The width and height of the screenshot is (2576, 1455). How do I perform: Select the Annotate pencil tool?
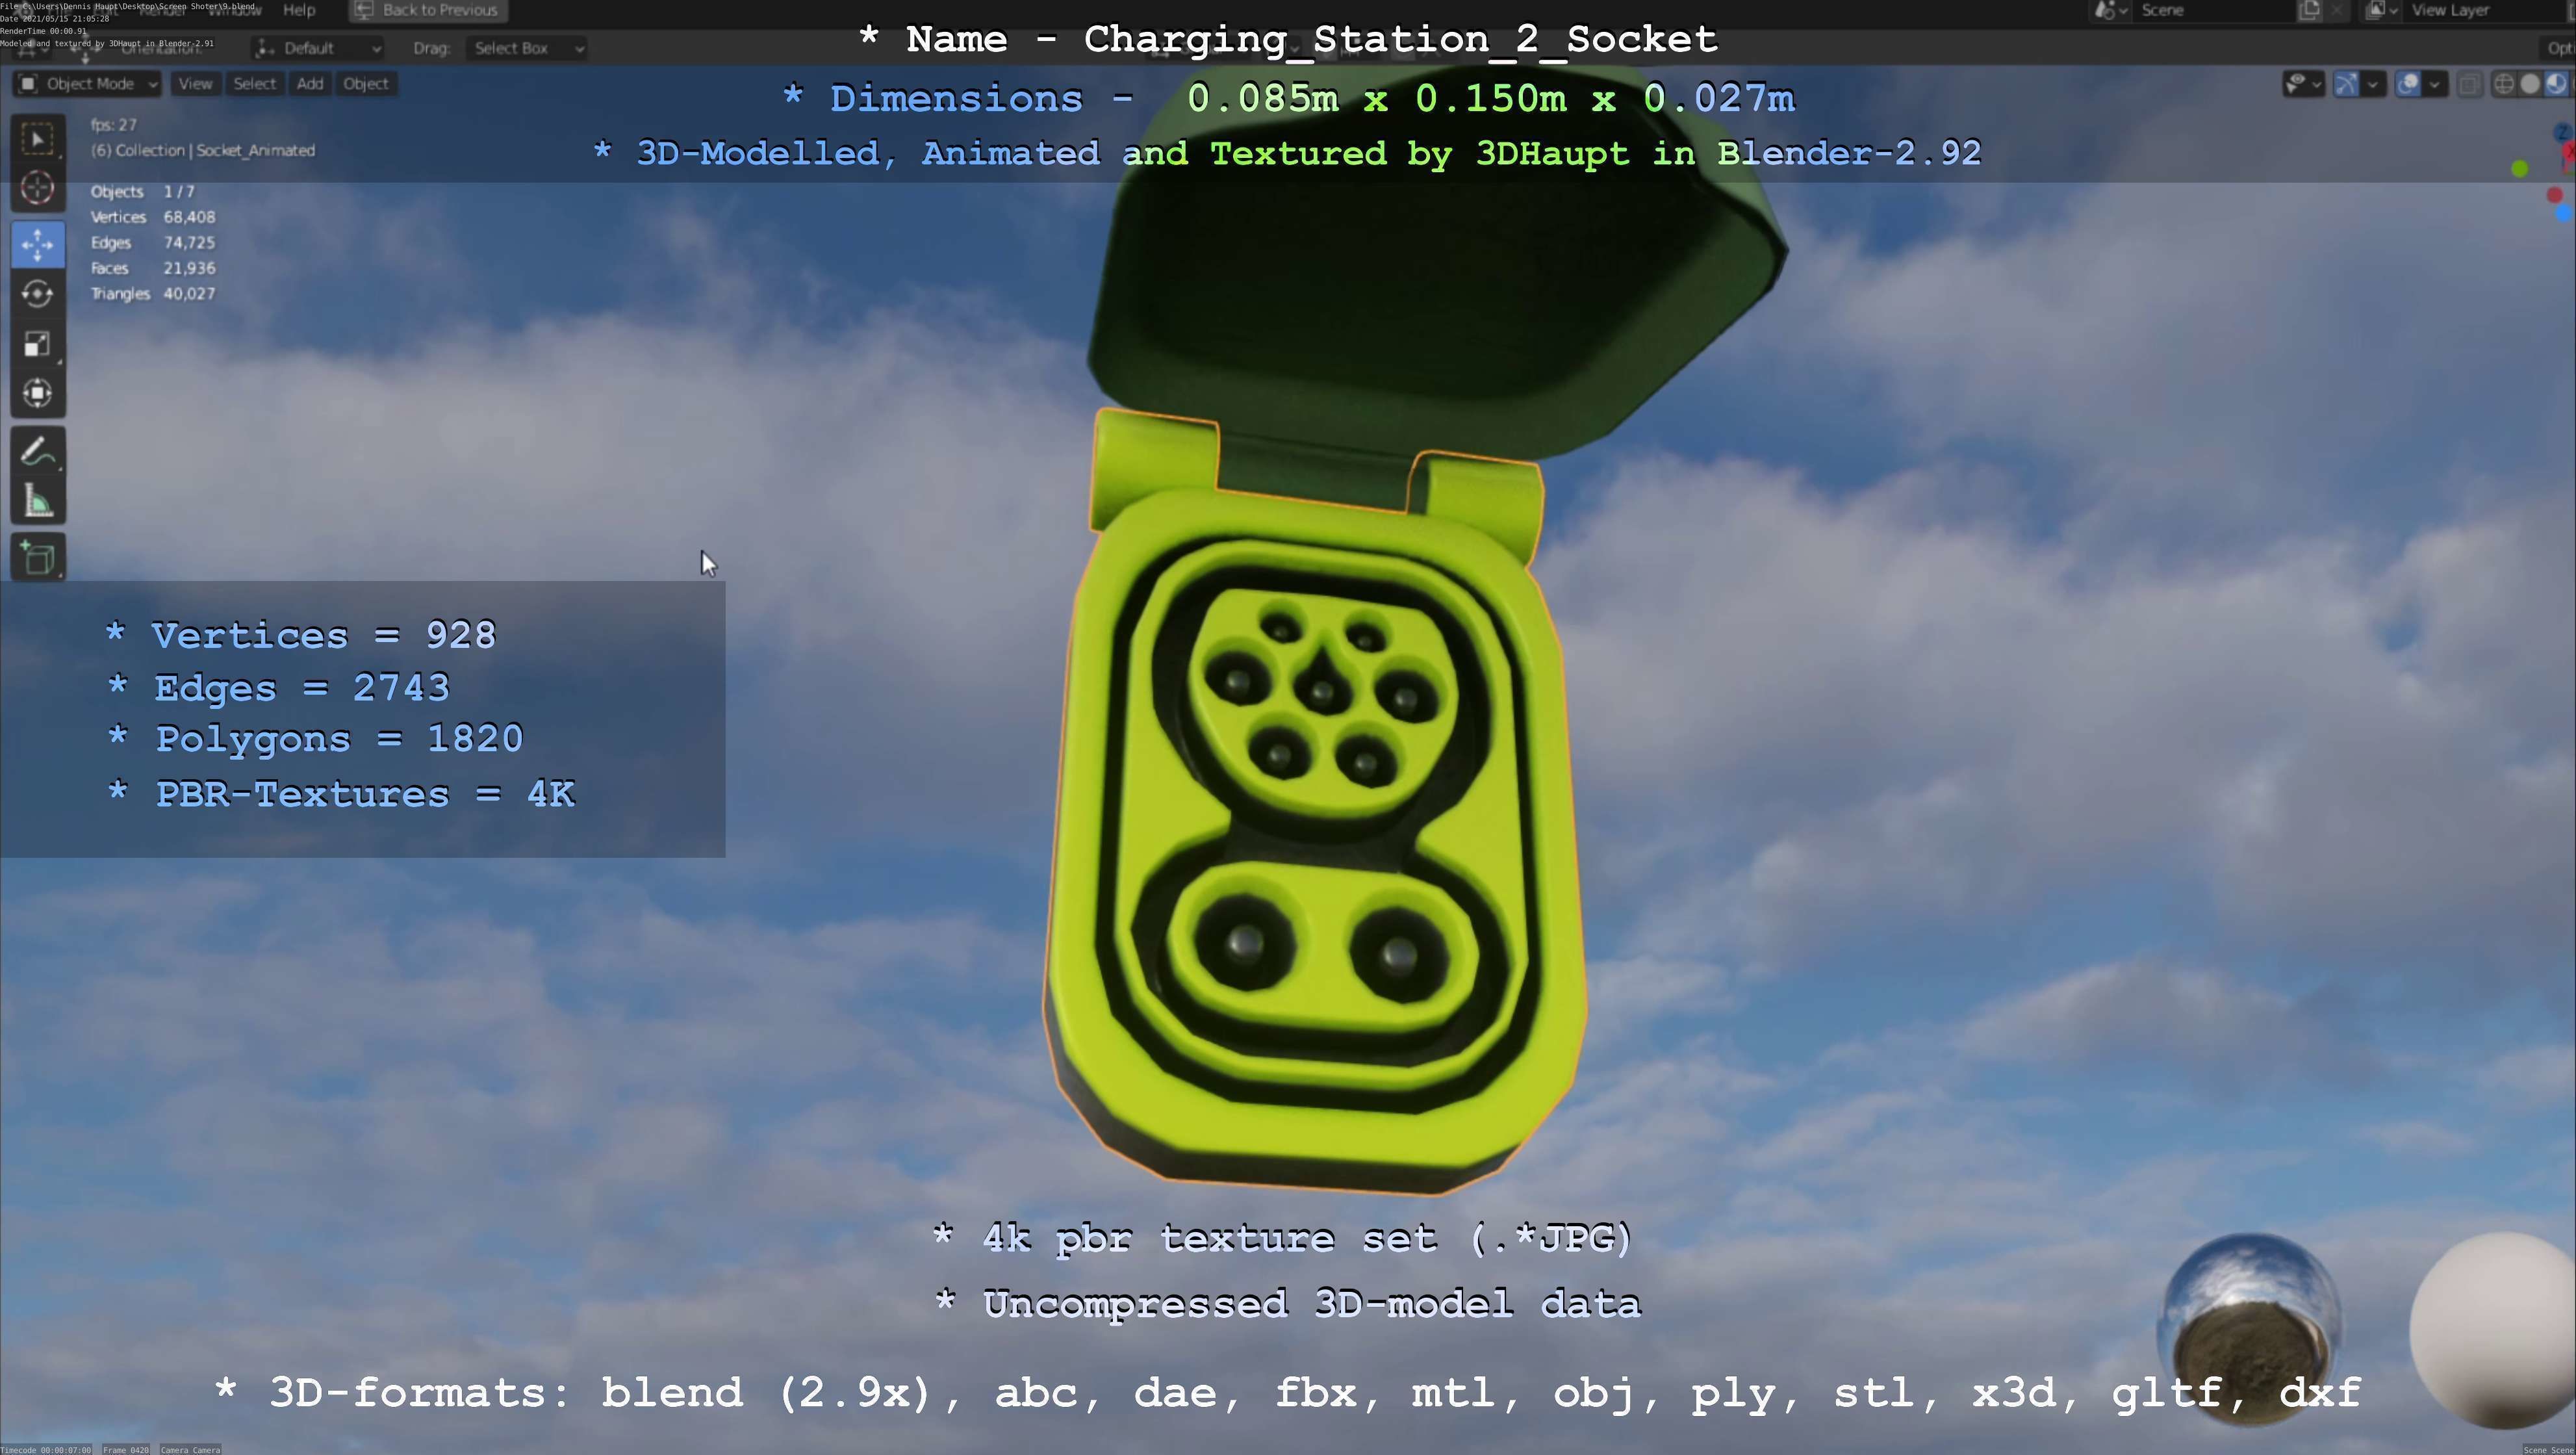[38, 452]
